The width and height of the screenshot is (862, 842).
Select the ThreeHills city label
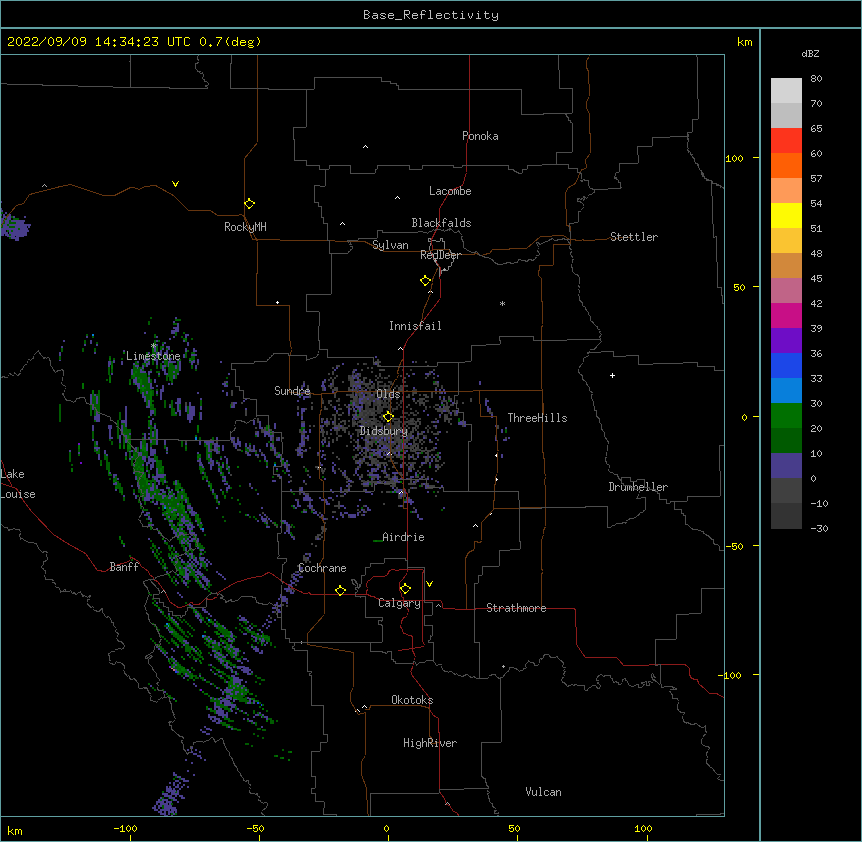537,418
